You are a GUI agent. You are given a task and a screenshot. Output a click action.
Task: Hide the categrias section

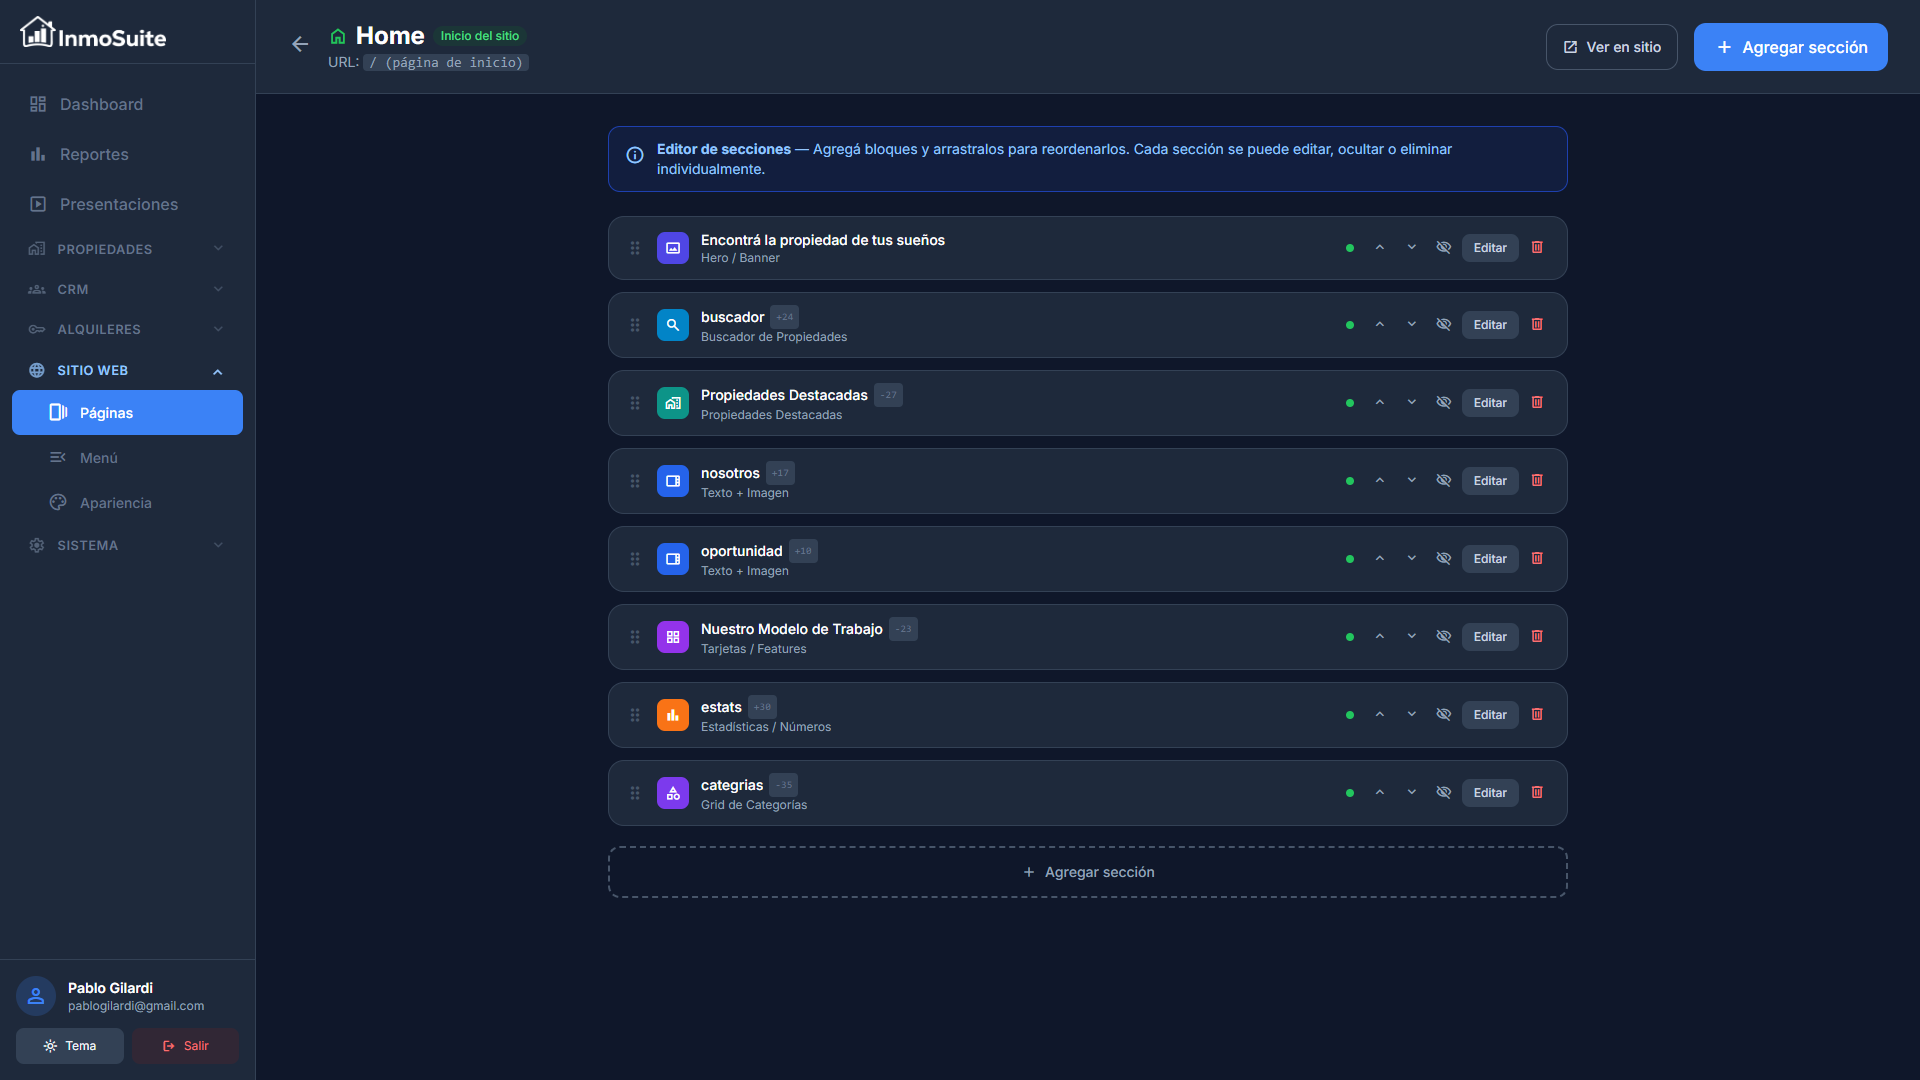(x=1443, y=793)
